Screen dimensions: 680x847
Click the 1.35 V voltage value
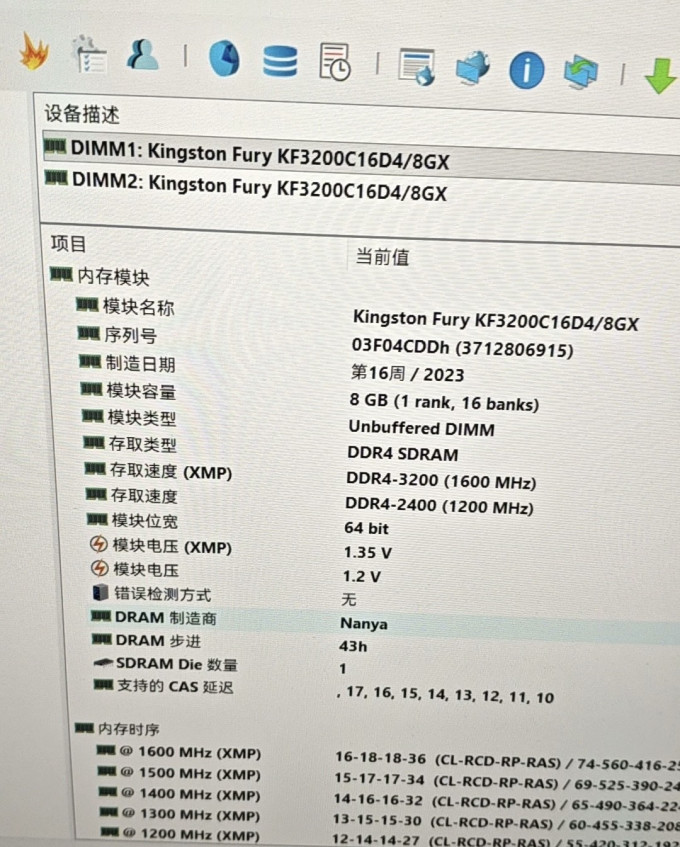coord(368,552)
